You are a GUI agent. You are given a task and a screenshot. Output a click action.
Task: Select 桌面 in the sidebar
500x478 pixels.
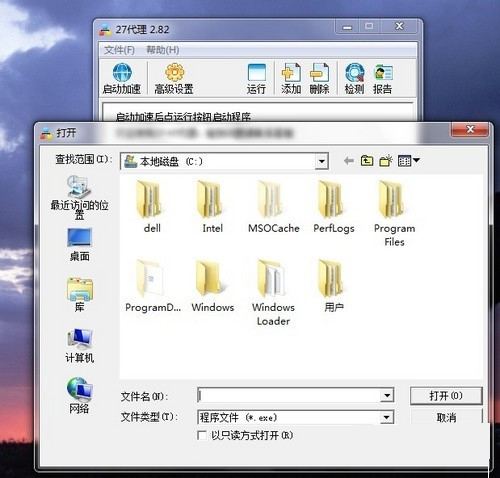[79, 245]
